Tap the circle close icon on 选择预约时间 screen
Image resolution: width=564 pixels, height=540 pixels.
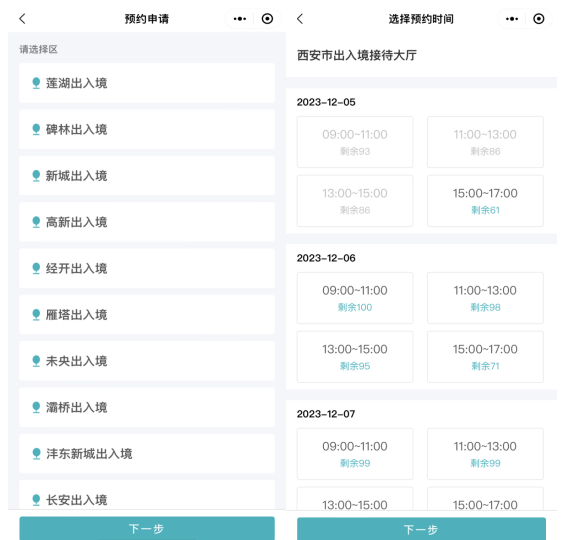538,19
